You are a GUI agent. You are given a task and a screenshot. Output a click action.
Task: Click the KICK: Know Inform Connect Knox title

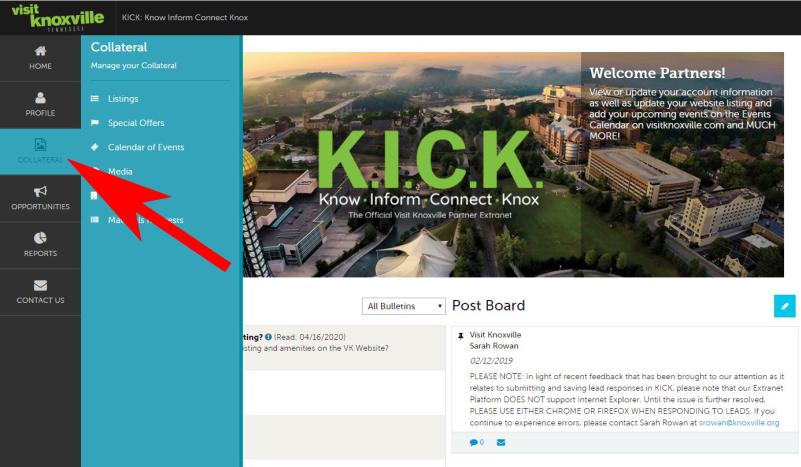click(x=184, y=17)
